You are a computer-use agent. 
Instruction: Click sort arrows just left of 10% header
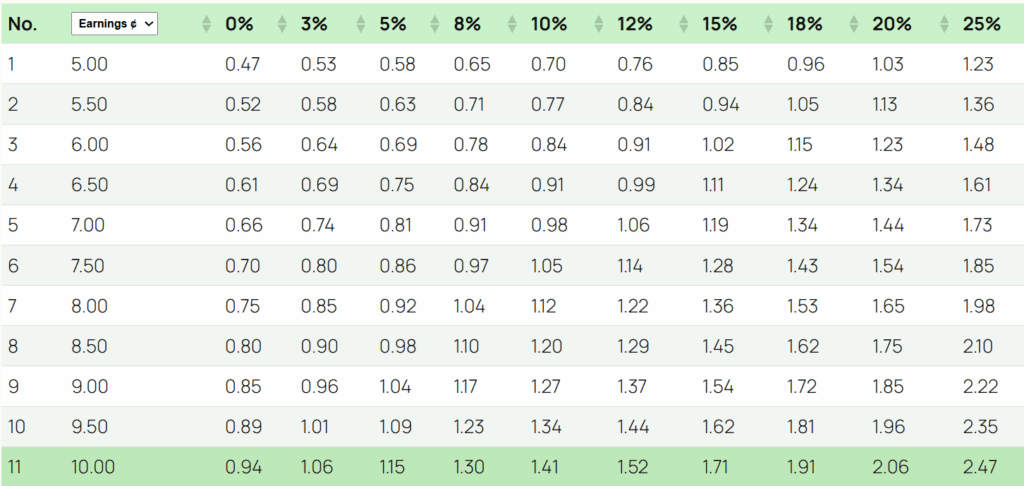click(513, 24)
